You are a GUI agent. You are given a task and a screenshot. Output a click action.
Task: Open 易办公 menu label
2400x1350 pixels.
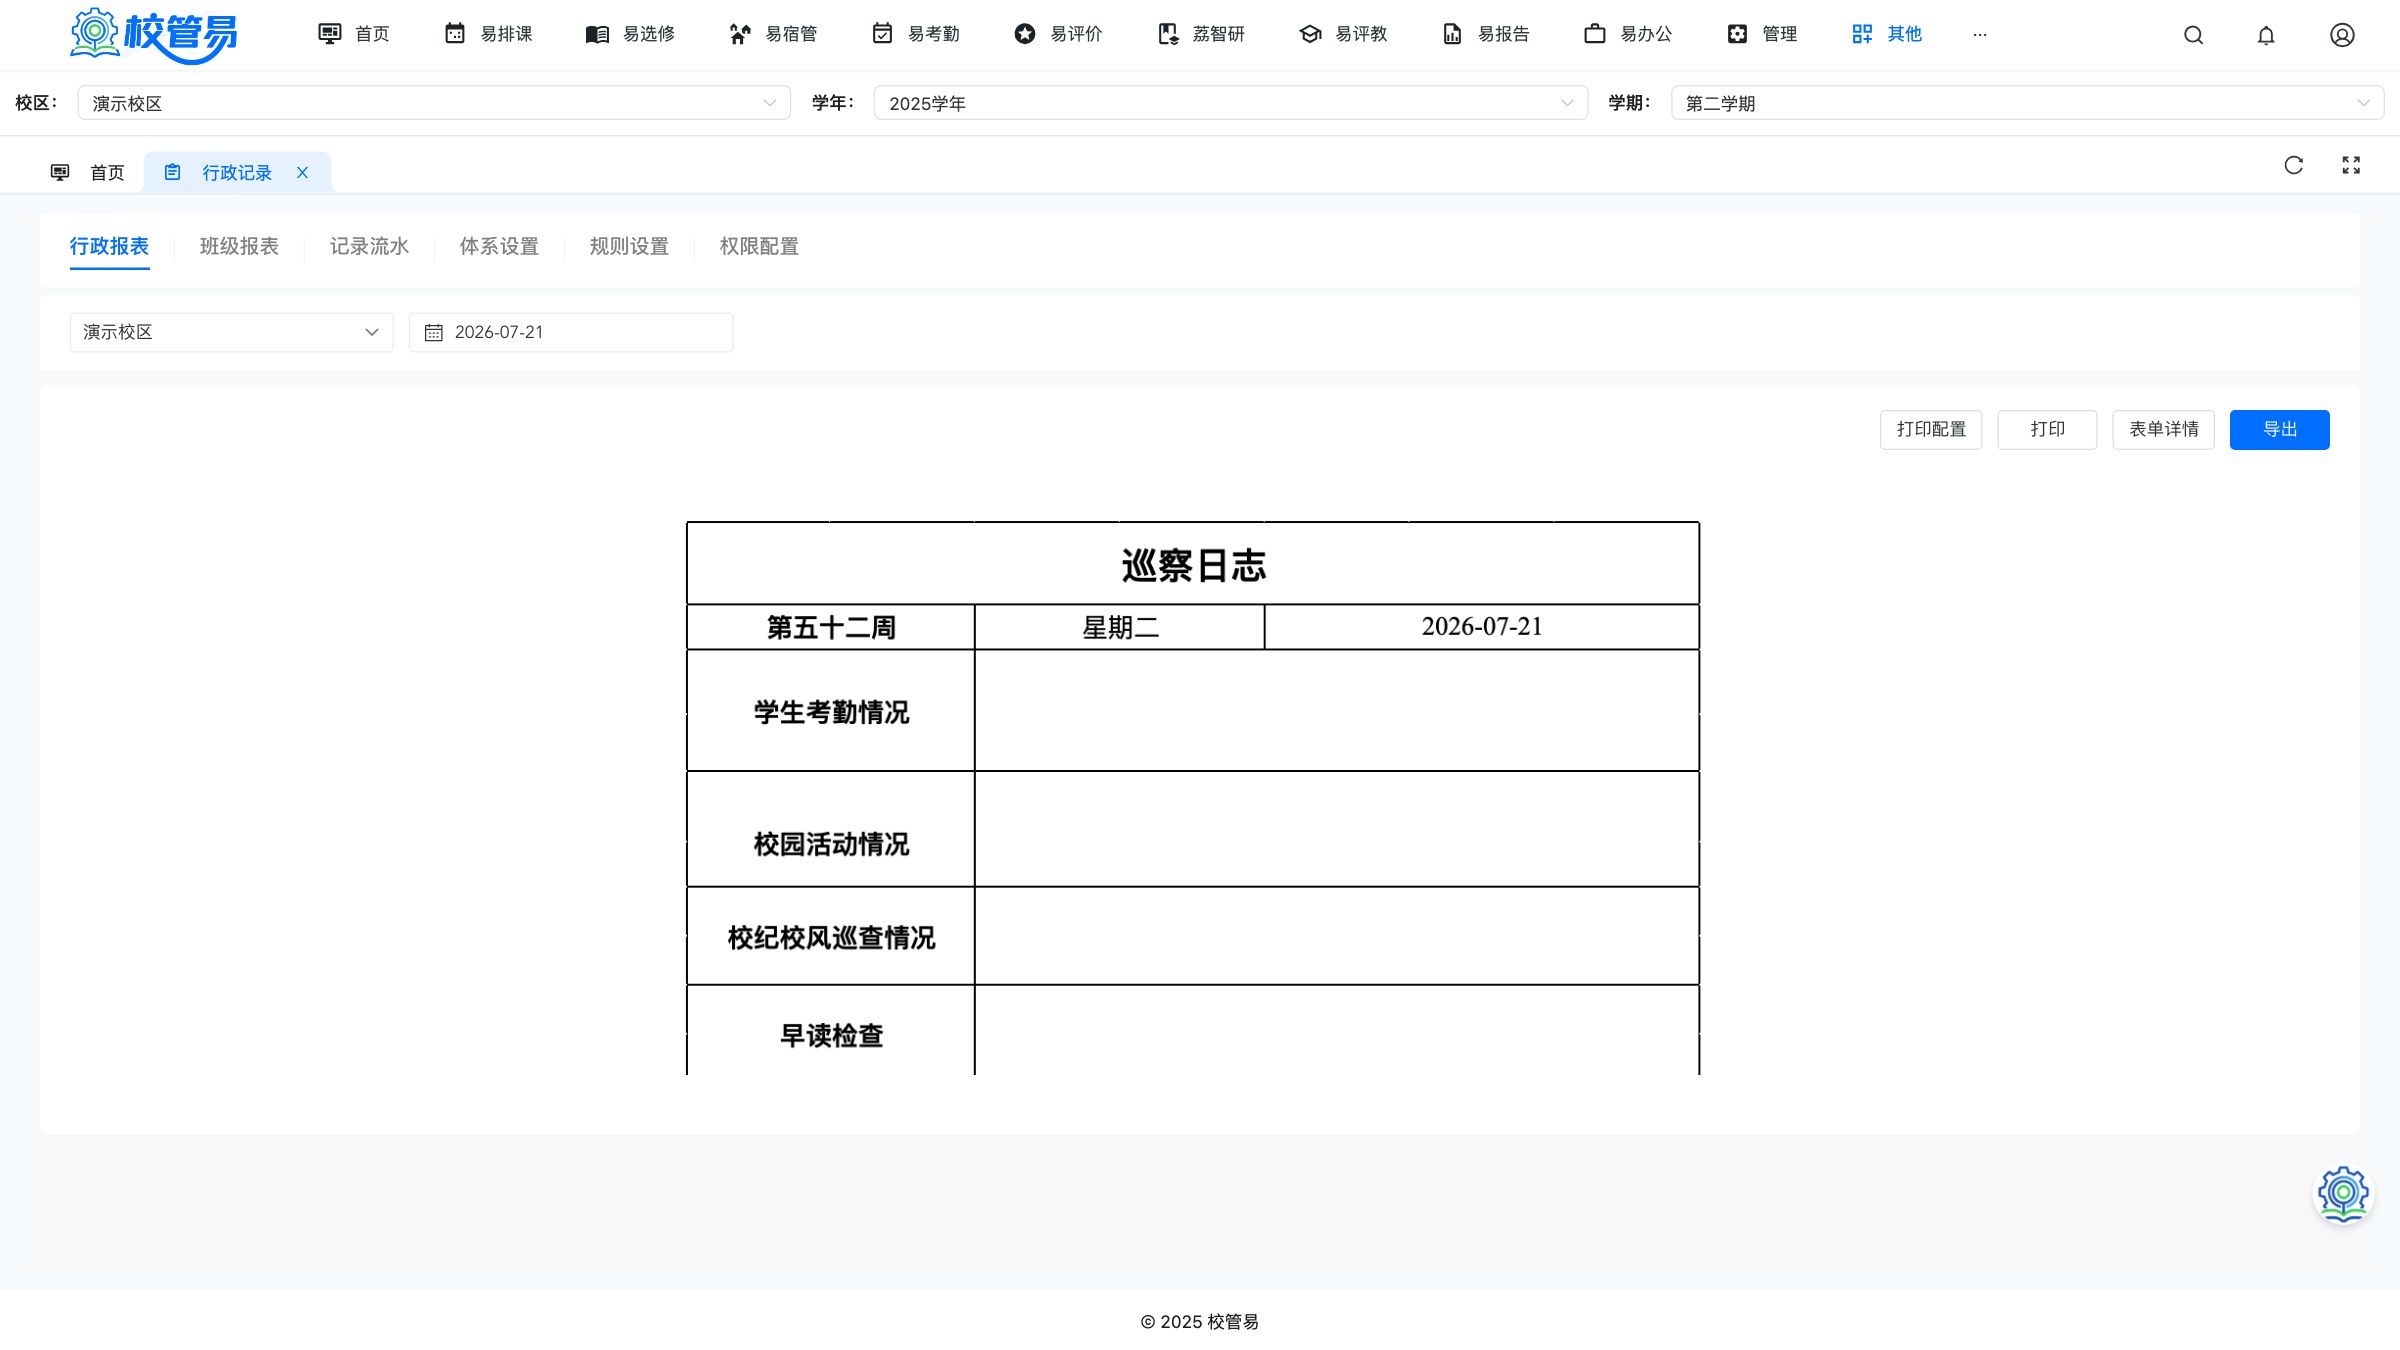pyautogui.click(x=1646, y=34)
